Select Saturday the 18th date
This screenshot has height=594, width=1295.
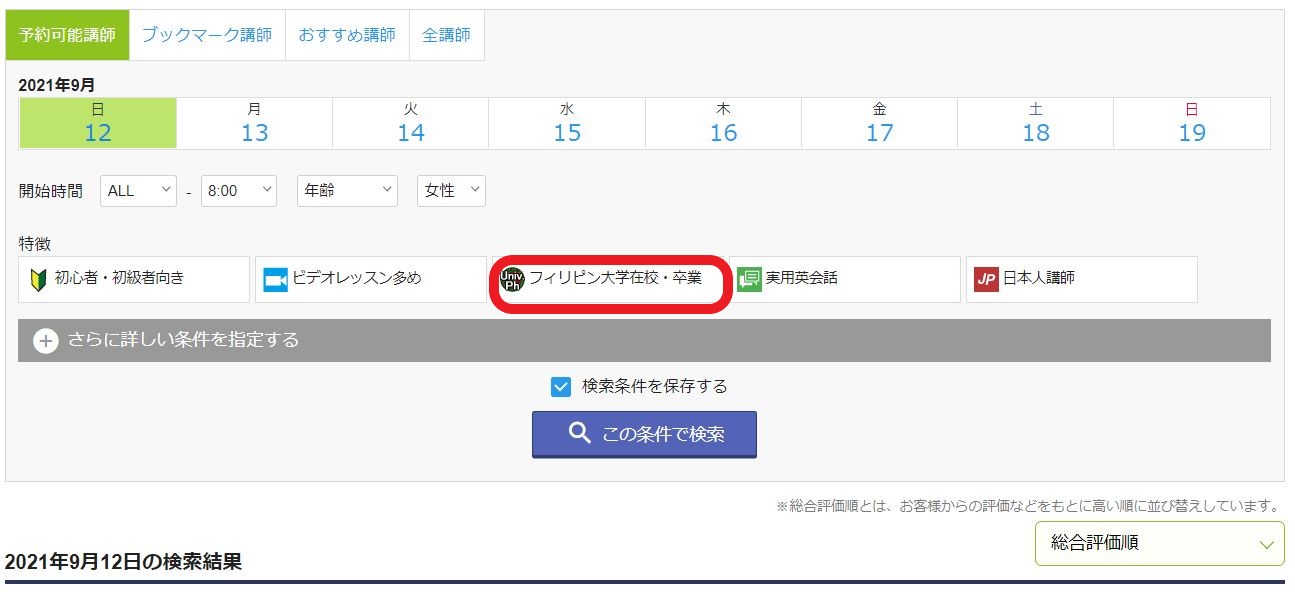point(1035,123)
